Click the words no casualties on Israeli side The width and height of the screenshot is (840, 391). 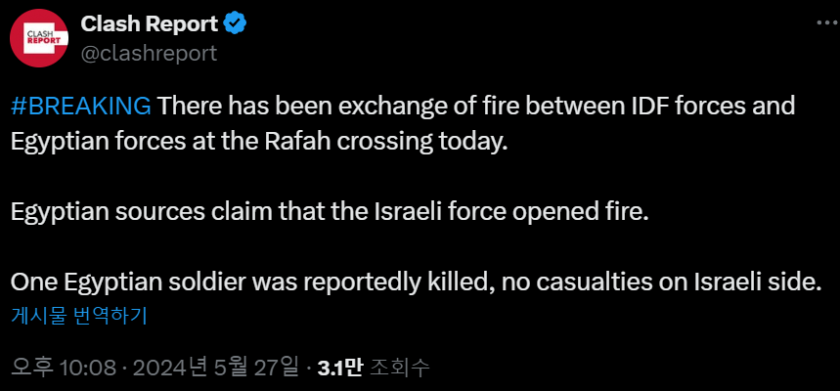coord(662,283)
